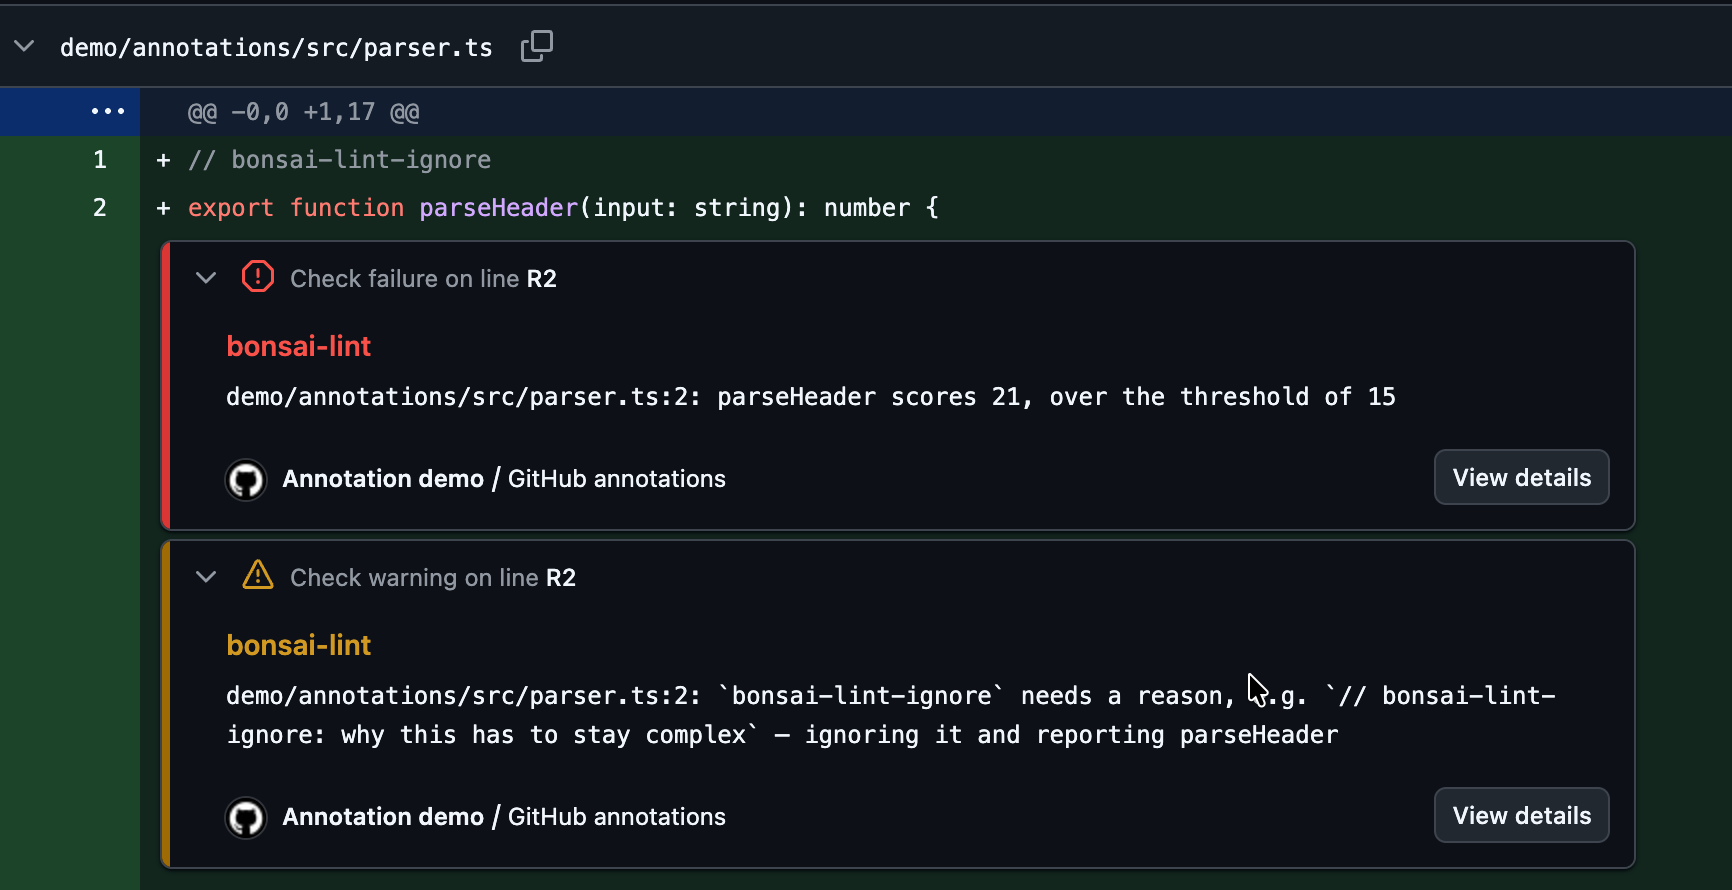1732x890 pixels.
Task: Open Annotation demo link in warning annotation
Action: tap(383, 817)
